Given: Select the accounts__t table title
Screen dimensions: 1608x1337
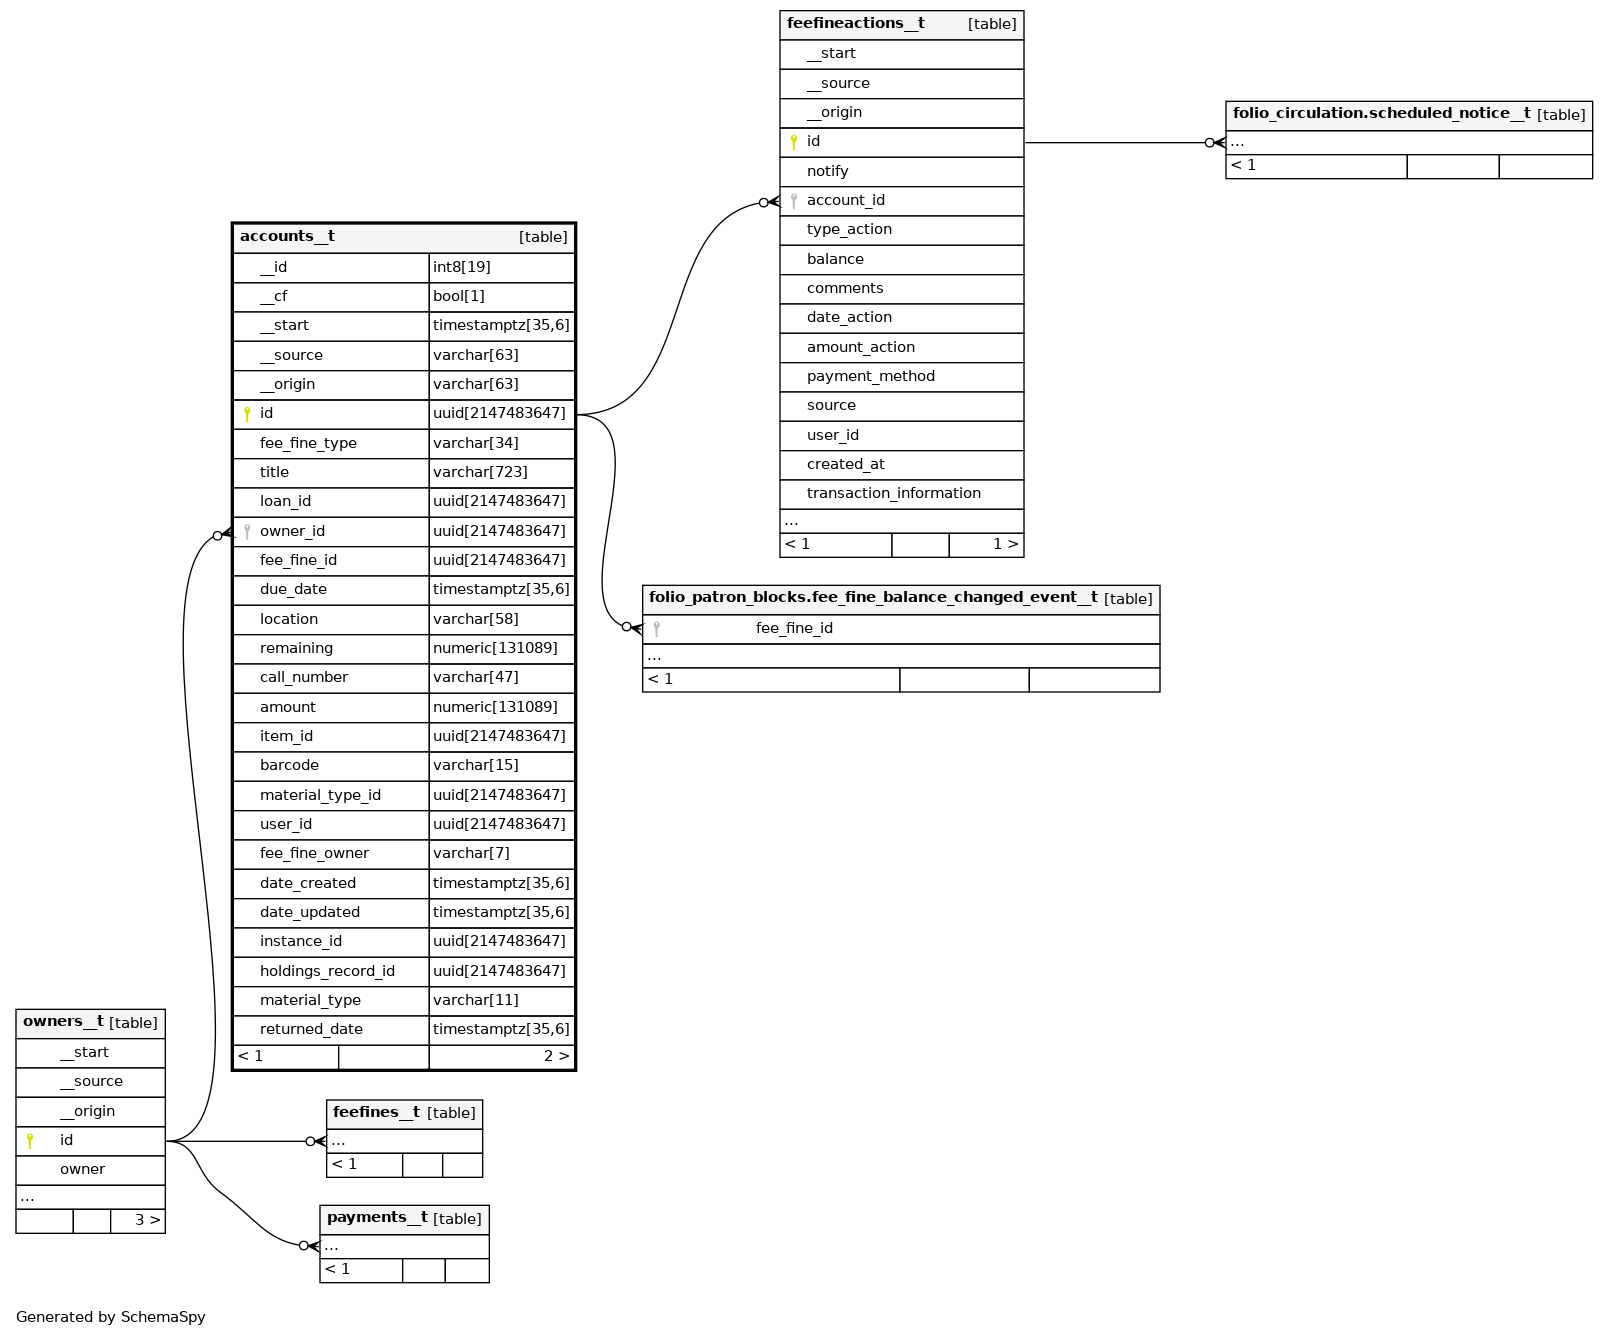Looking at the screenshot, I should pos(288,237).
